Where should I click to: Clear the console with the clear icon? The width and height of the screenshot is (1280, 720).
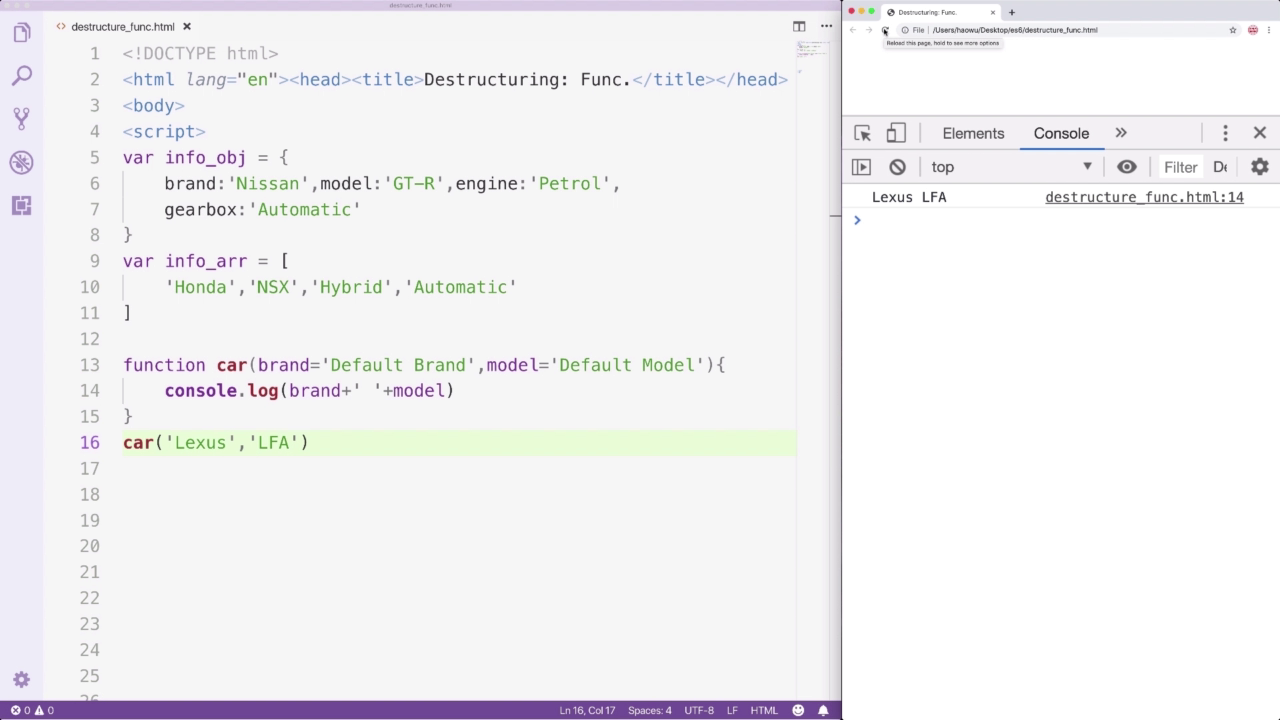[x=897, y=167]
